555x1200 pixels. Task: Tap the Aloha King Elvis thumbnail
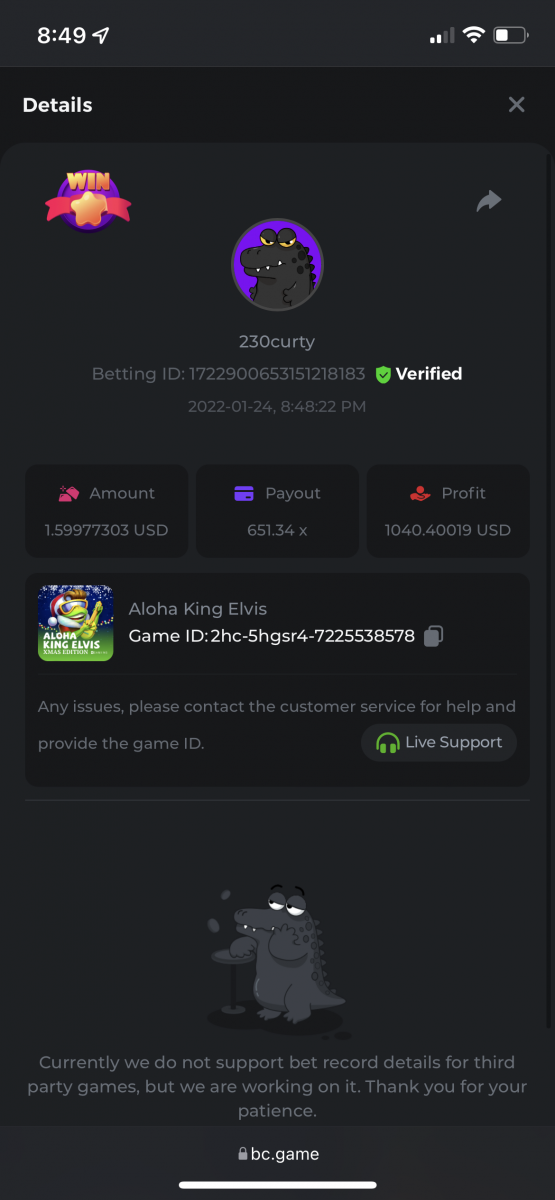75,623
